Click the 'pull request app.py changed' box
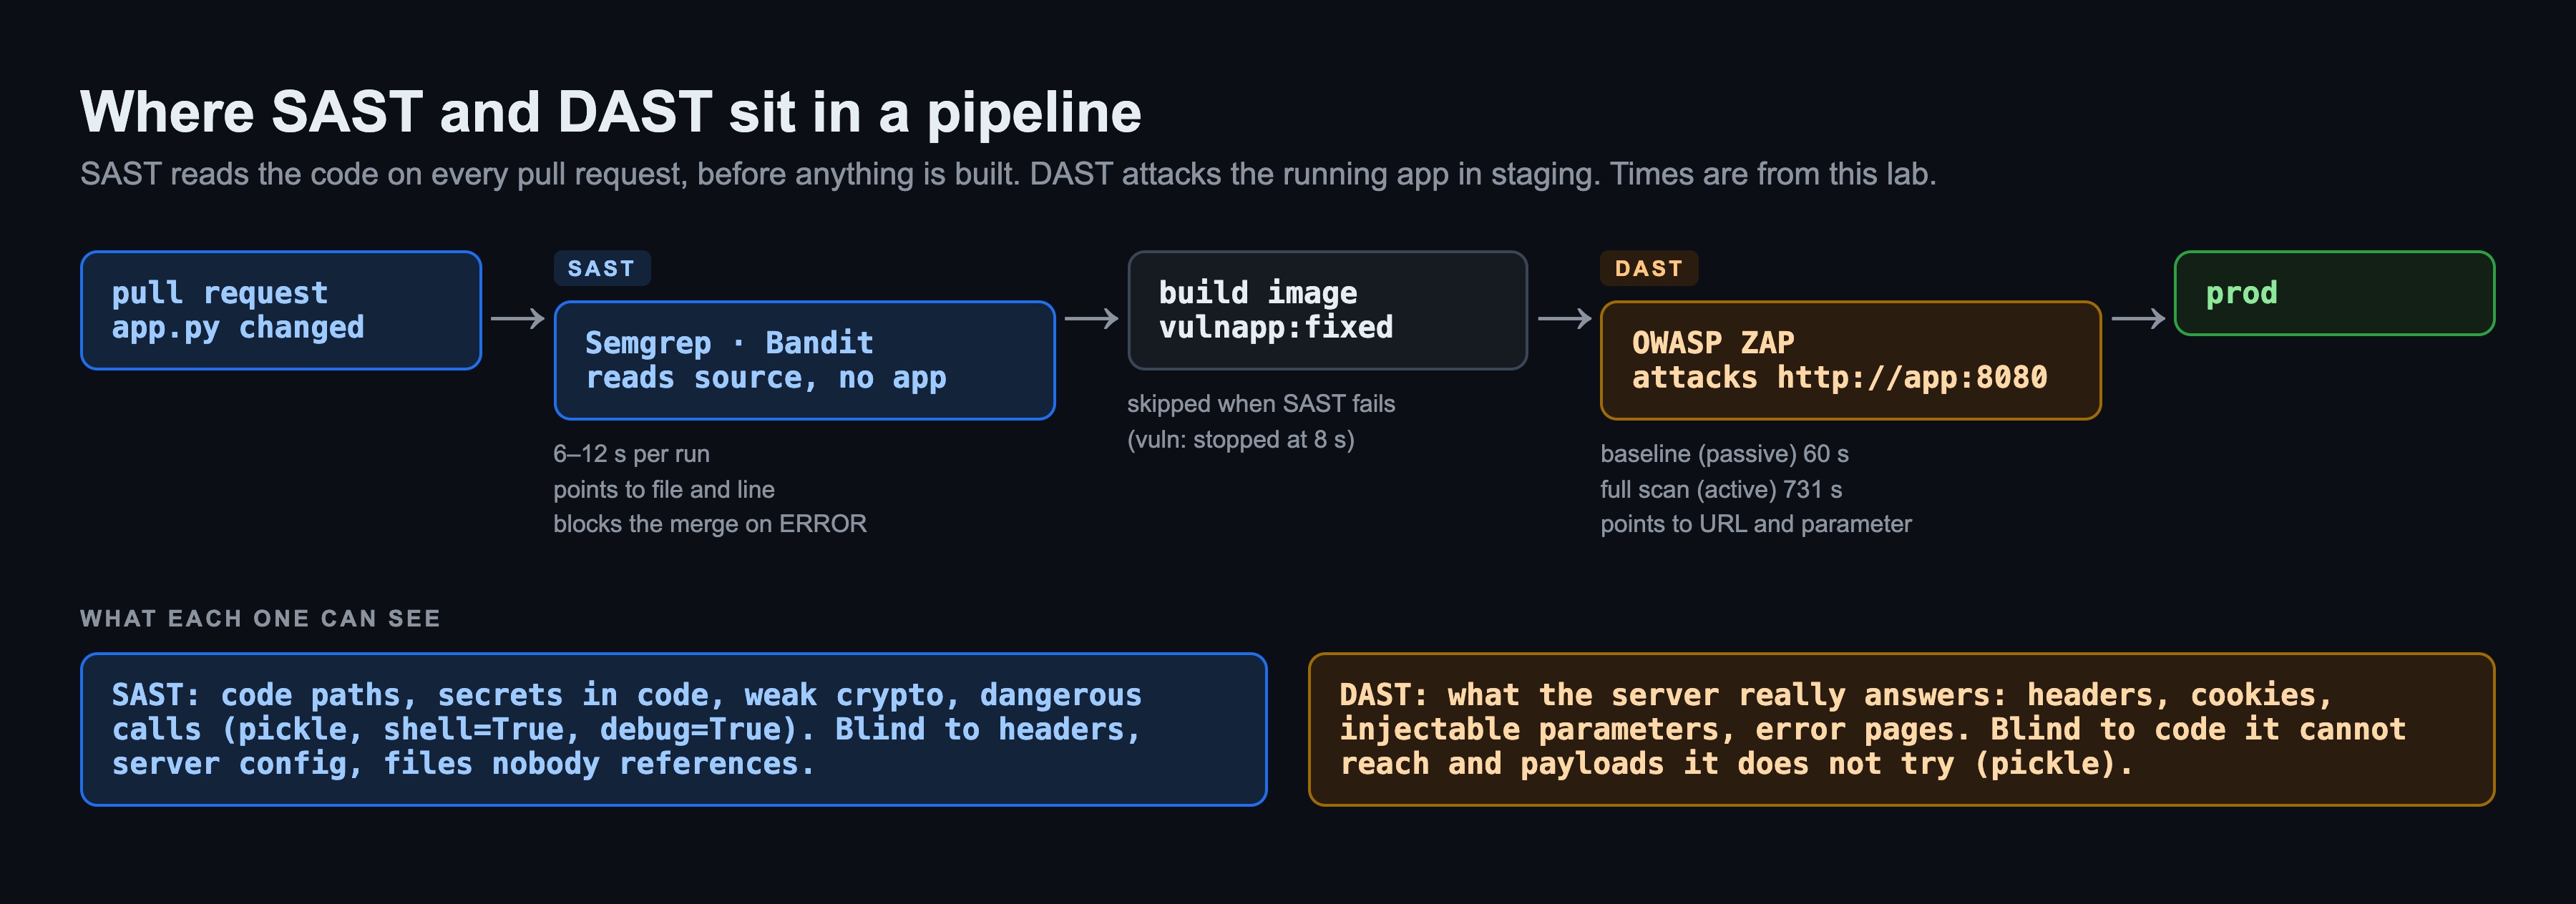Screen dimensions: 2576x904 [281, 310]
